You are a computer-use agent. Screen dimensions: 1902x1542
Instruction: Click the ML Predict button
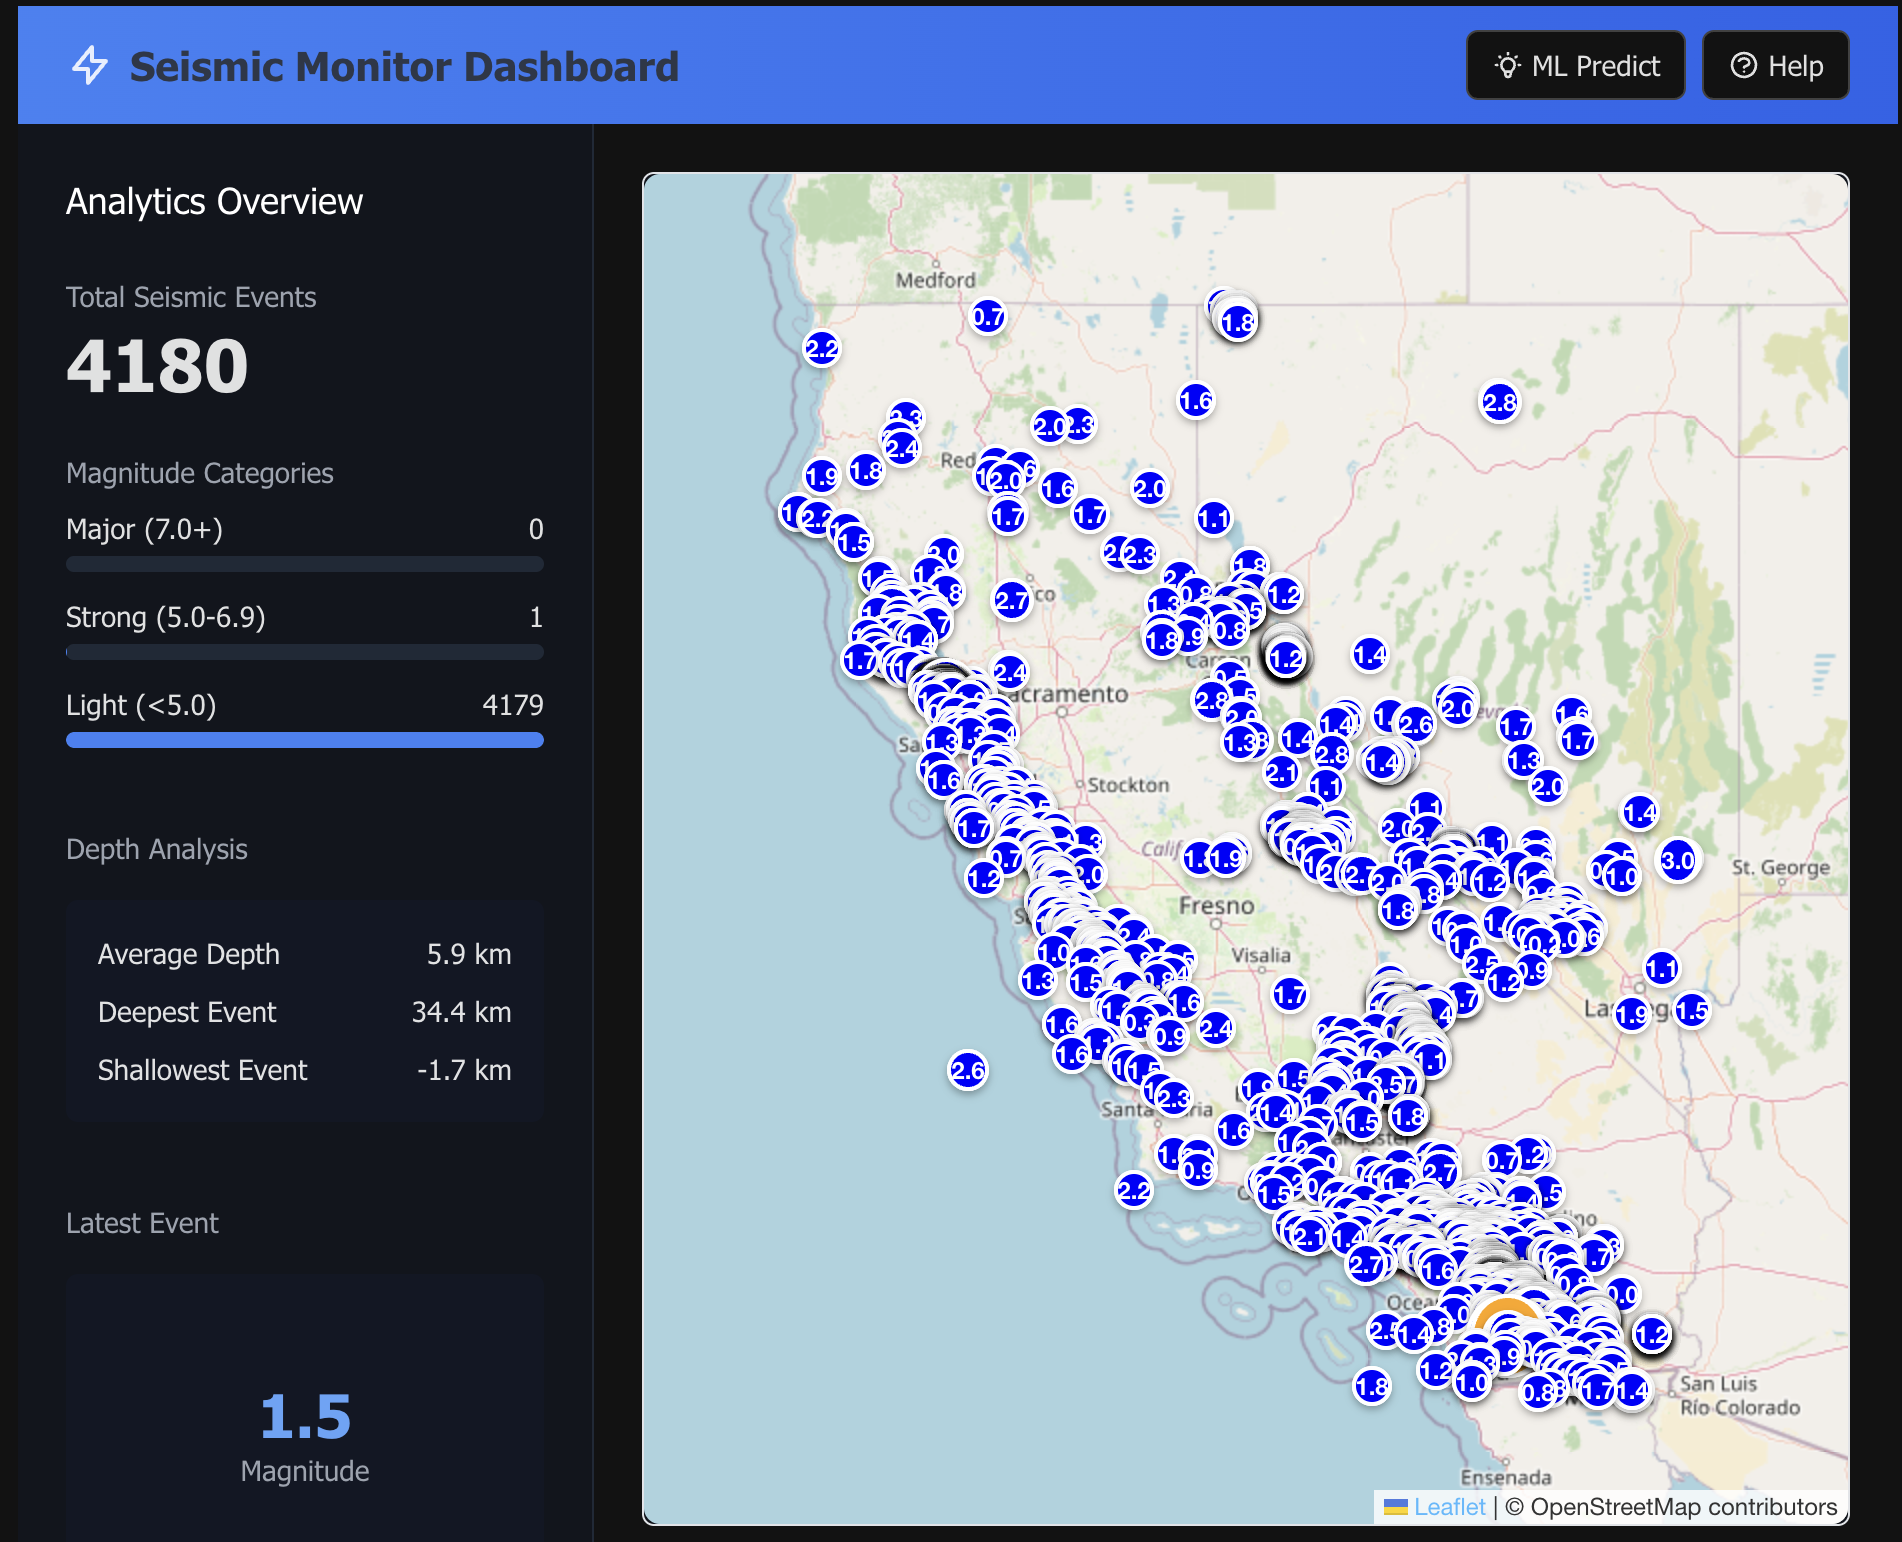click(1575, 66)
